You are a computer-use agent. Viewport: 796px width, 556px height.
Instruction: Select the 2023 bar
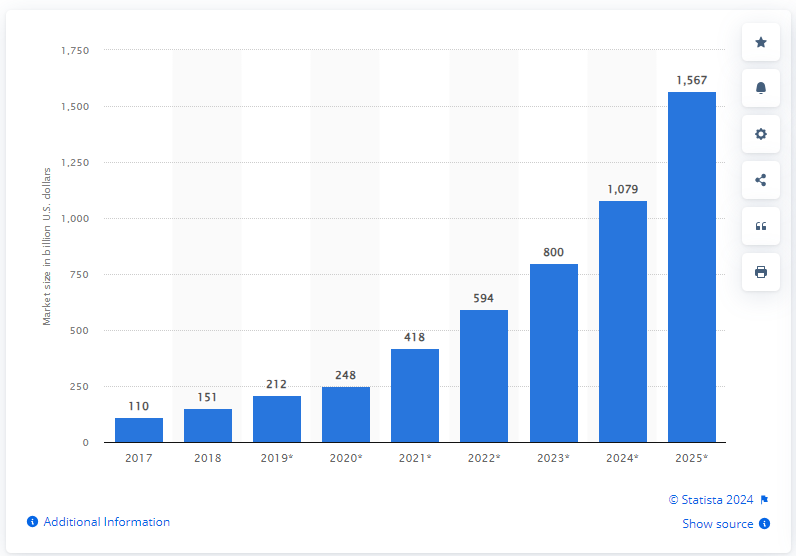point(554,353)
